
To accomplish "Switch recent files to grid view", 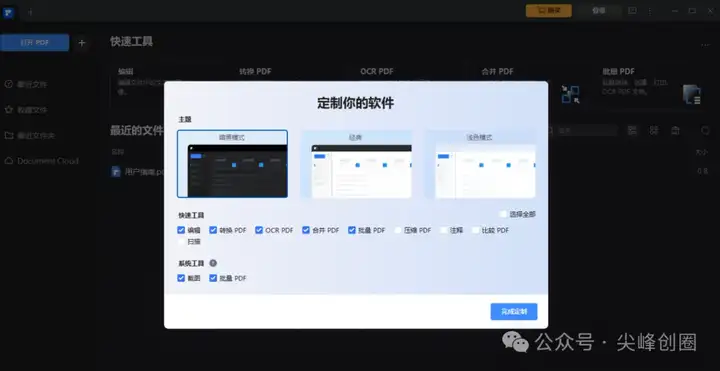I will click(654, 130).
